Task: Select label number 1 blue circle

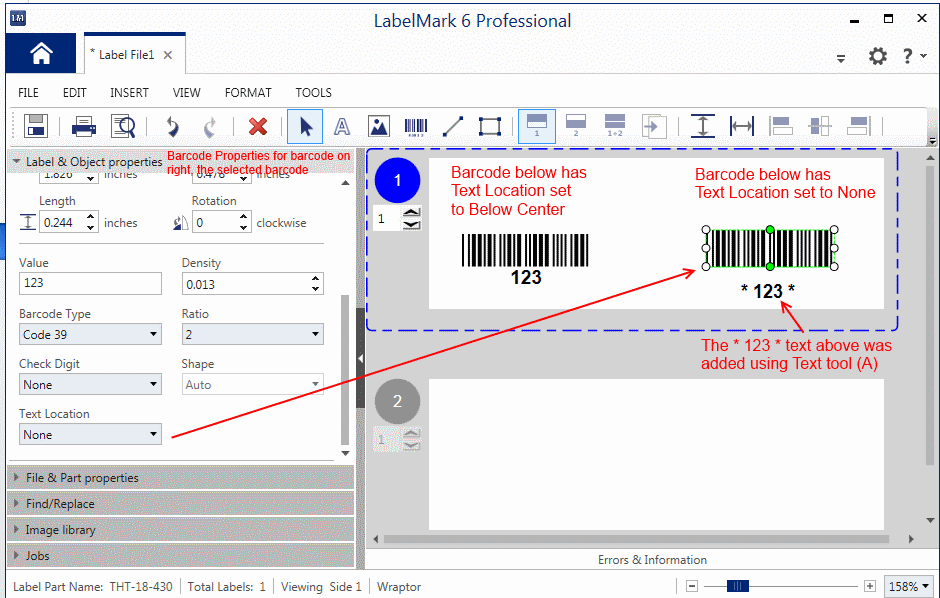Action: (x=397, y=180)
